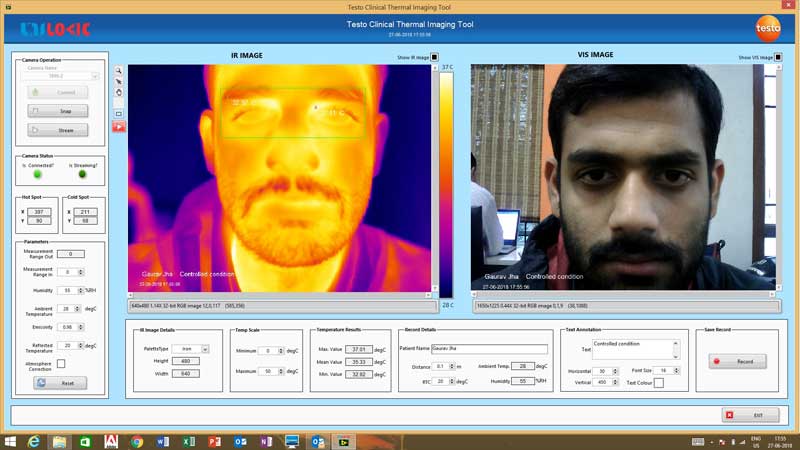Open the Camera Name dropdown
800x450 pixels.
(x=95, y=76)
